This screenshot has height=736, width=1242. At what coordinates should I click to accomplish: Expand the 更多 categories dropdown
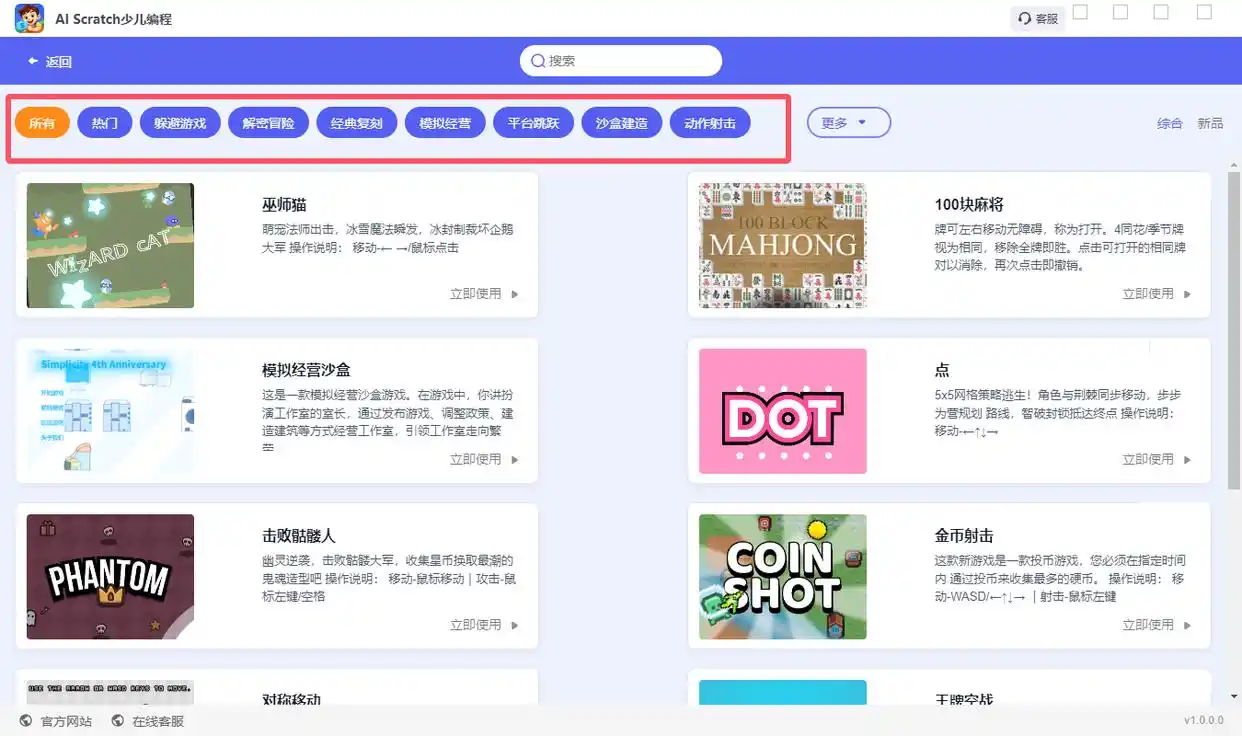click(x=848, y=123)
